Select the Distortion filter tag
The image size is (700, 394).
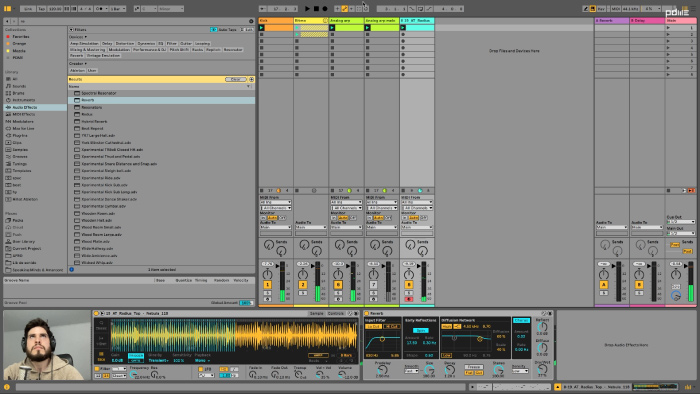point(125,44)
